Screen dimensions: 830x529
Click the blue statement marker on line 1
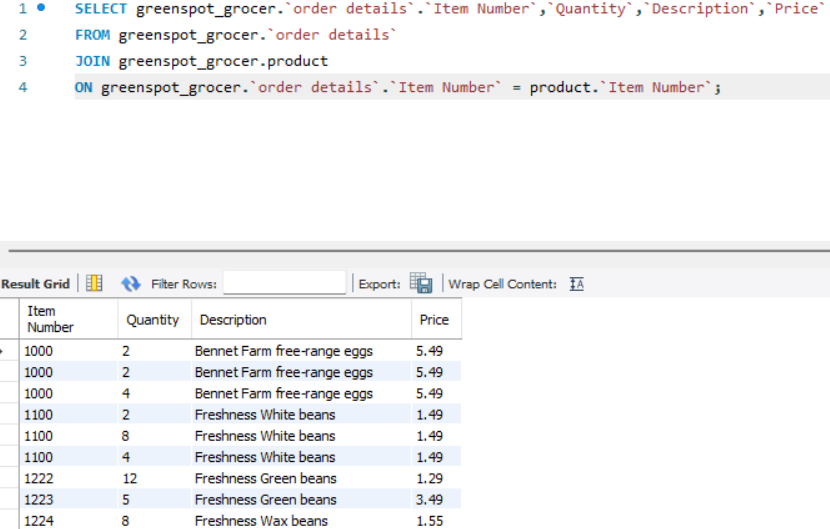(x=41, y=8)
